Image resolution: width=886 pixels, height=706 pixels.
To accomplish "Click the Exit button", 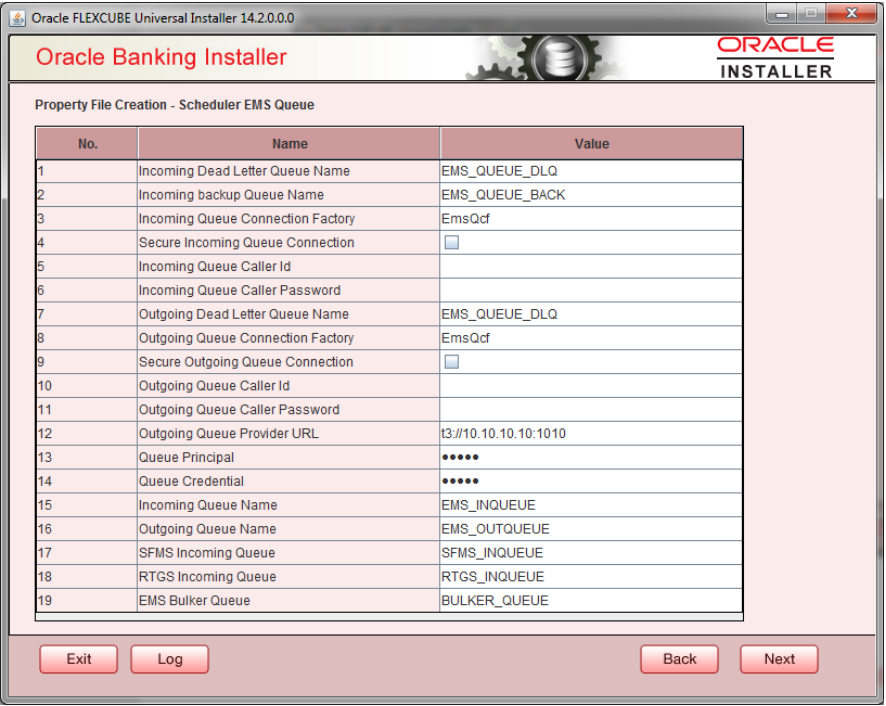I will point(79,659).
